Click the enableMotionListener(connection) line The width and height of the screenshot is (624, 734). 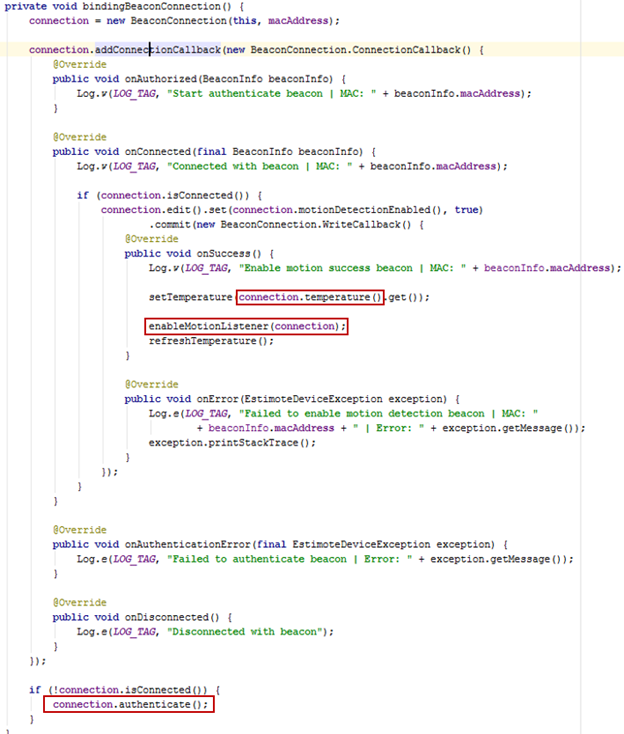(x=247, y=326)
